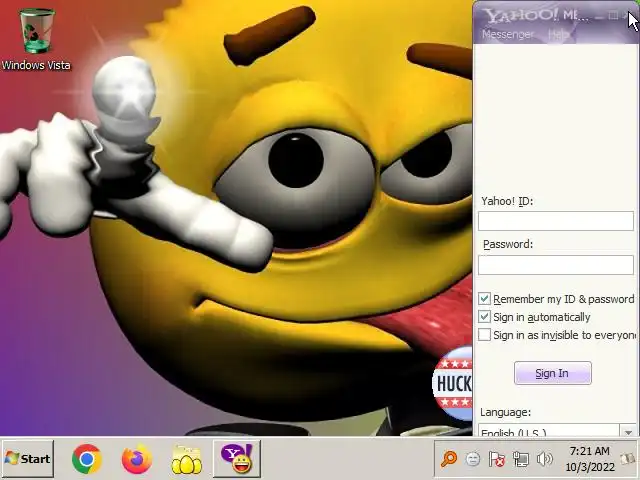Click the orange magnifier tray icon
Viewport: 640px width, 480px height.
coord(449,459)
